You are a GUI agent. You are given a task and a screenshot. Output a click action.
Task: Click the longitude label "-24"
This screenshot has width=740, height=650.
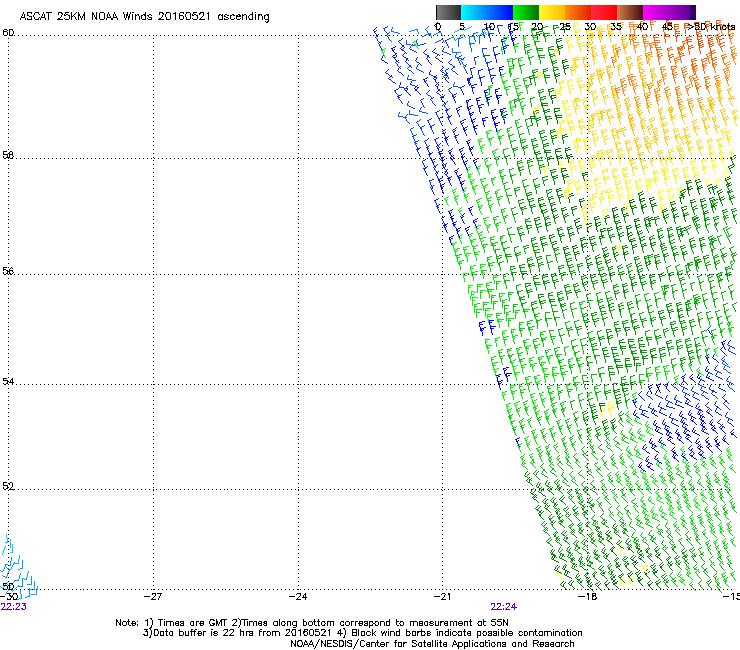tap(298, 596)
